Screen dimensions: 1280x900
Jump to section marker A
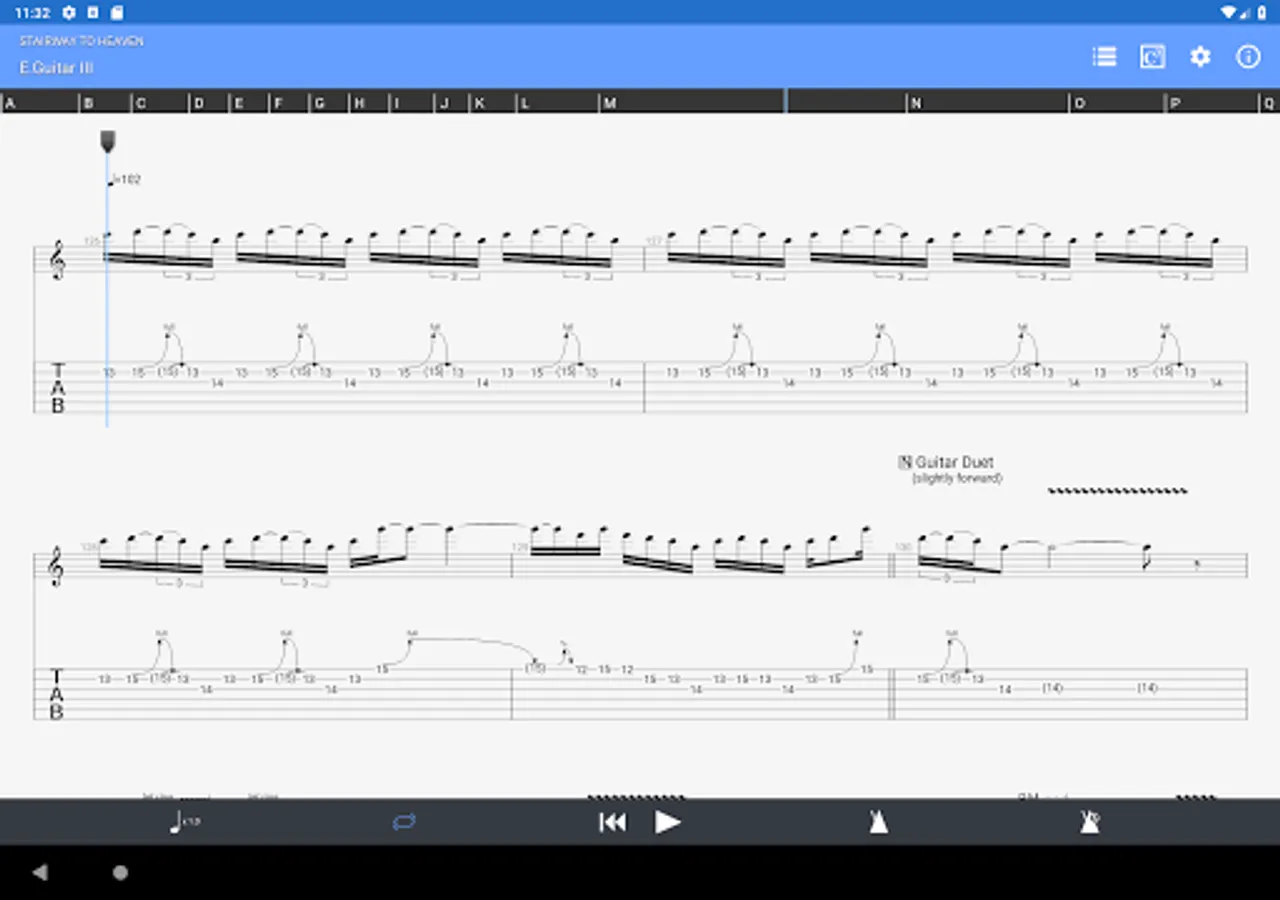[8, 103]
